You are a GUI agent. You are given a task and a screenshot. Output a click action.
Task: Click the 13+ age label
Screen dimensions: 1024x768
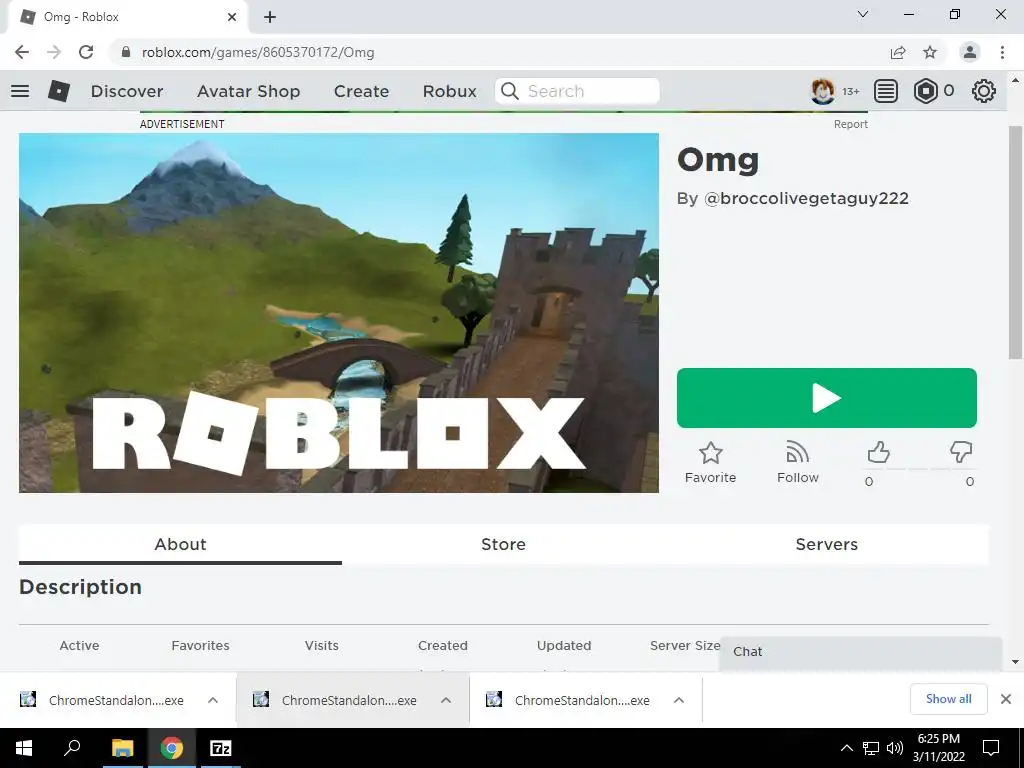click(850, 91)
